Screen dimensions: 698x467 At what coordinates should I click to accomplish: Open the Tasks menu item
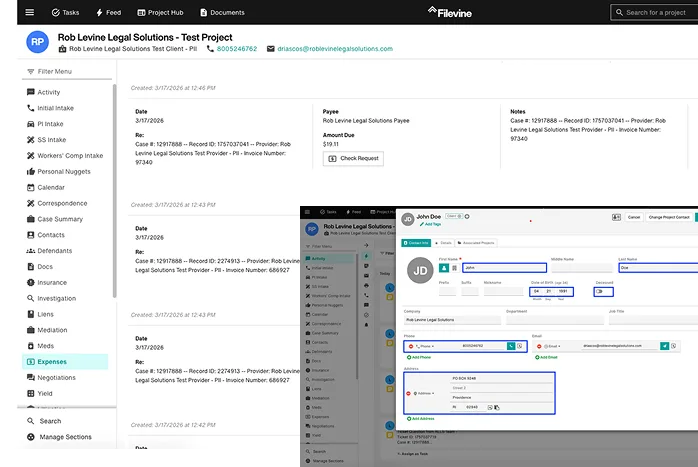(65, 12)
